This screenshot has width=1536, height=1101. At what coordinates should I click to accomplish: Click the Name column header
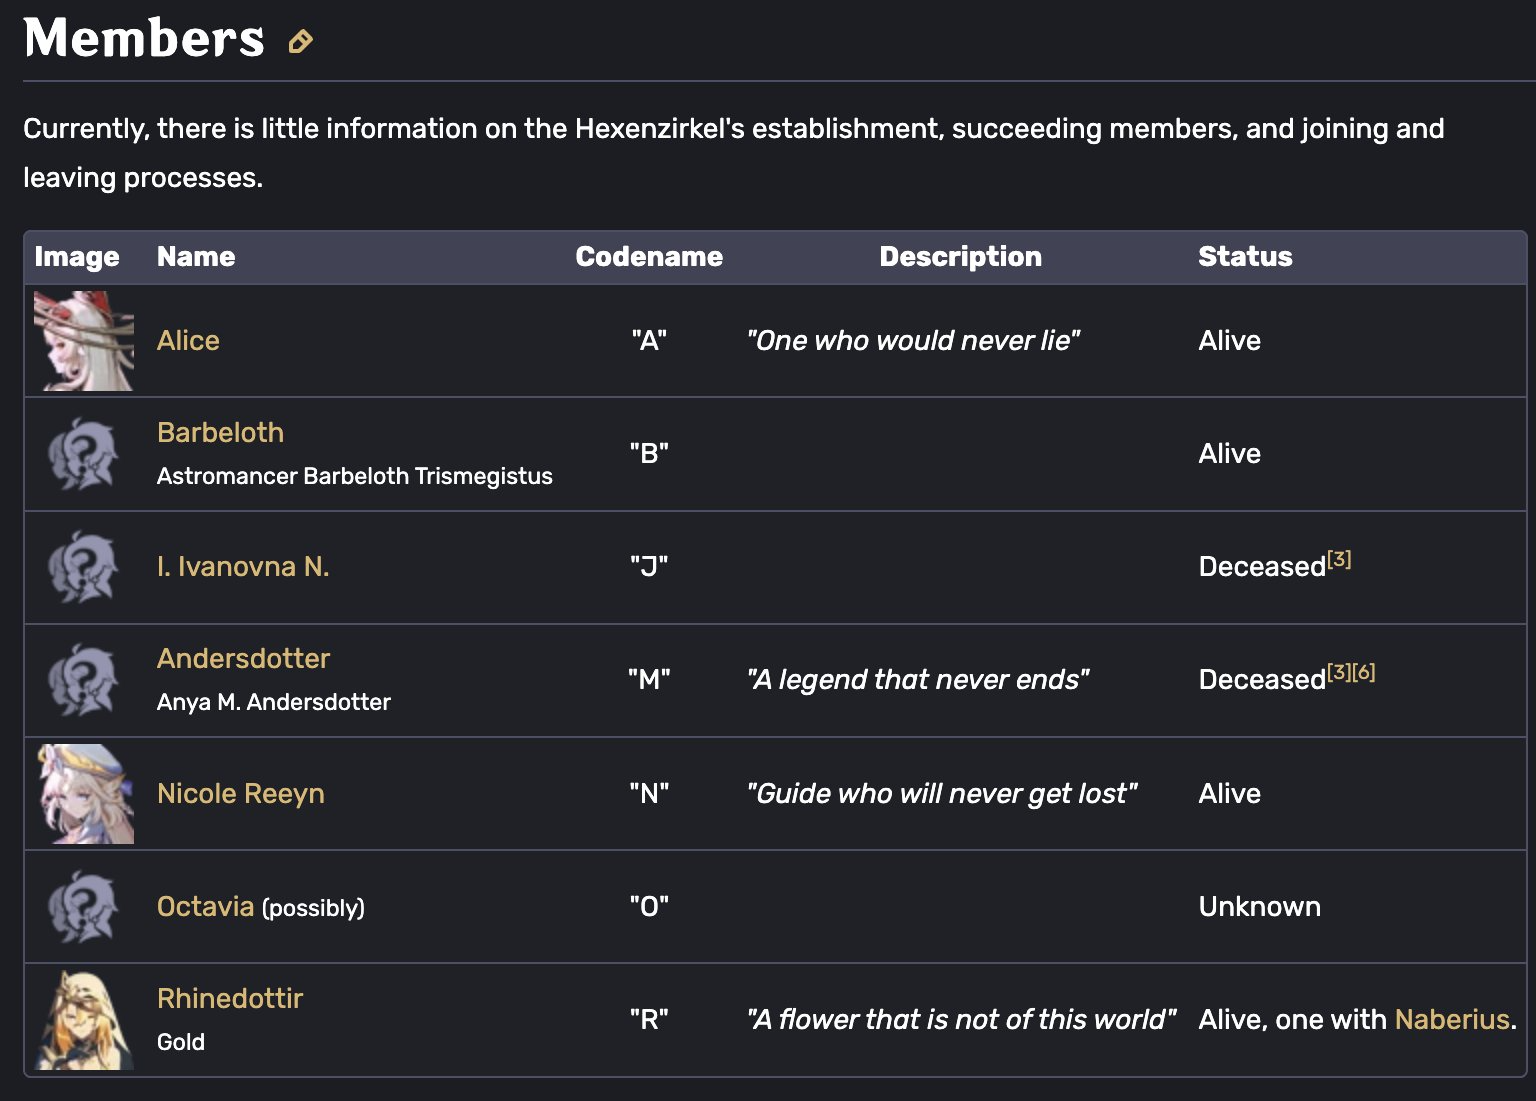196,257
